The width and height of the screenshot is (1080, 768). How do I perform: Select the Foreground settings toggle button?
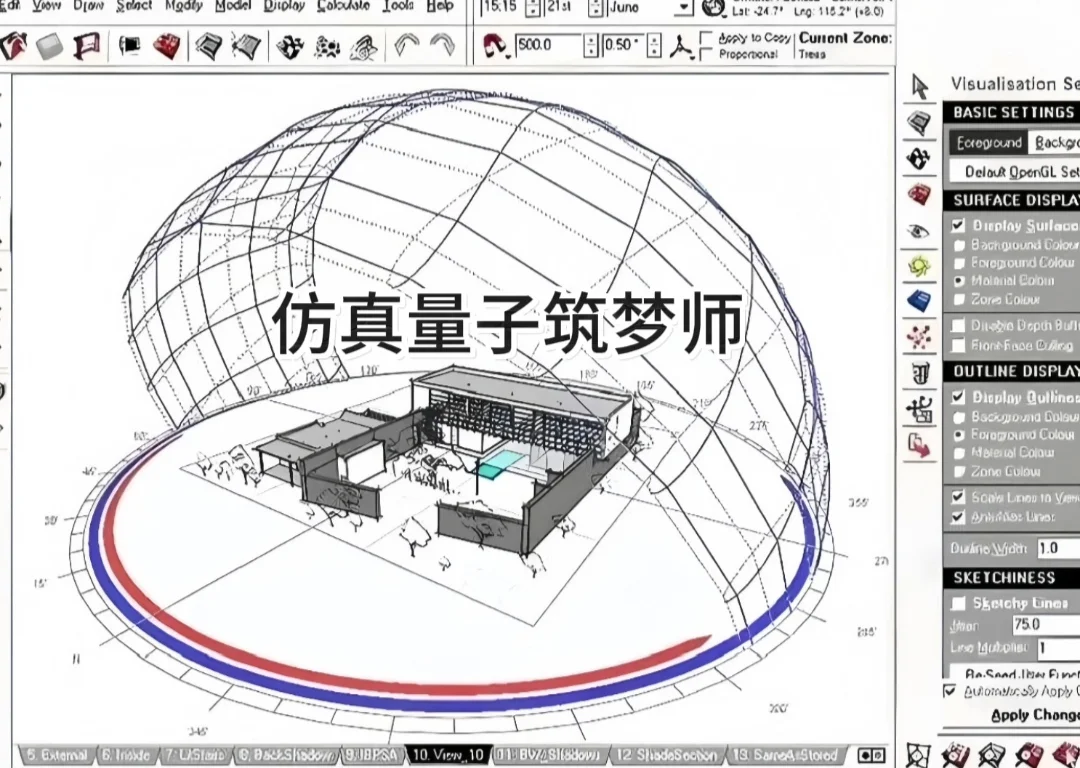988,143
